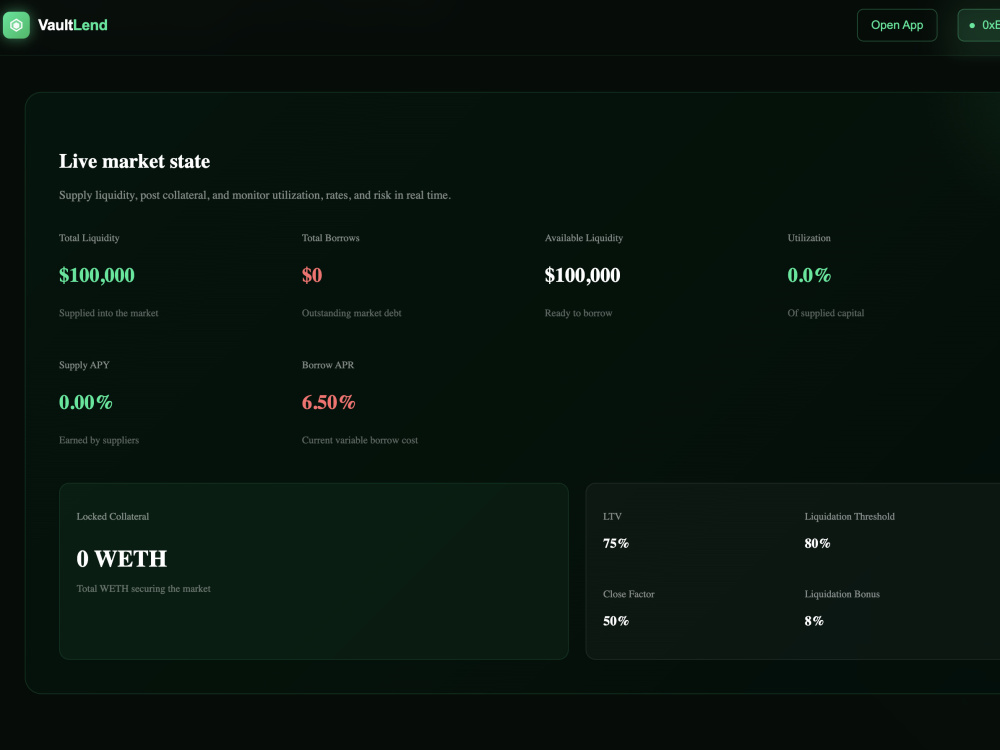Click 'Total WETH securing the market' caption

click(143, 589)
